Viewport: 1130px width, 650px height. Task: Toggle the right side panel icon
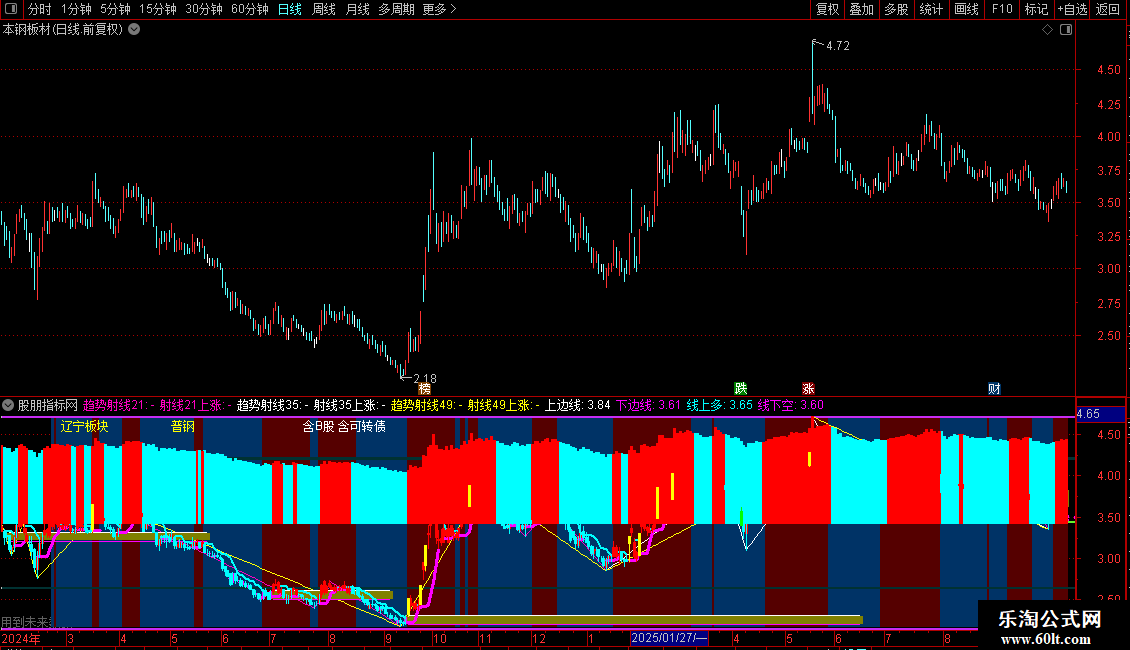click(x=1066, y=30)
